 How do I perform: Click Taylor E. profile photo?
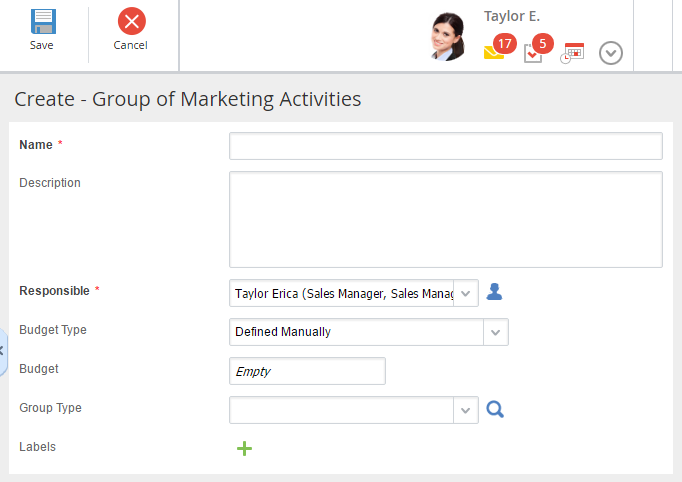pyautogui.click(x=449, y=37)
